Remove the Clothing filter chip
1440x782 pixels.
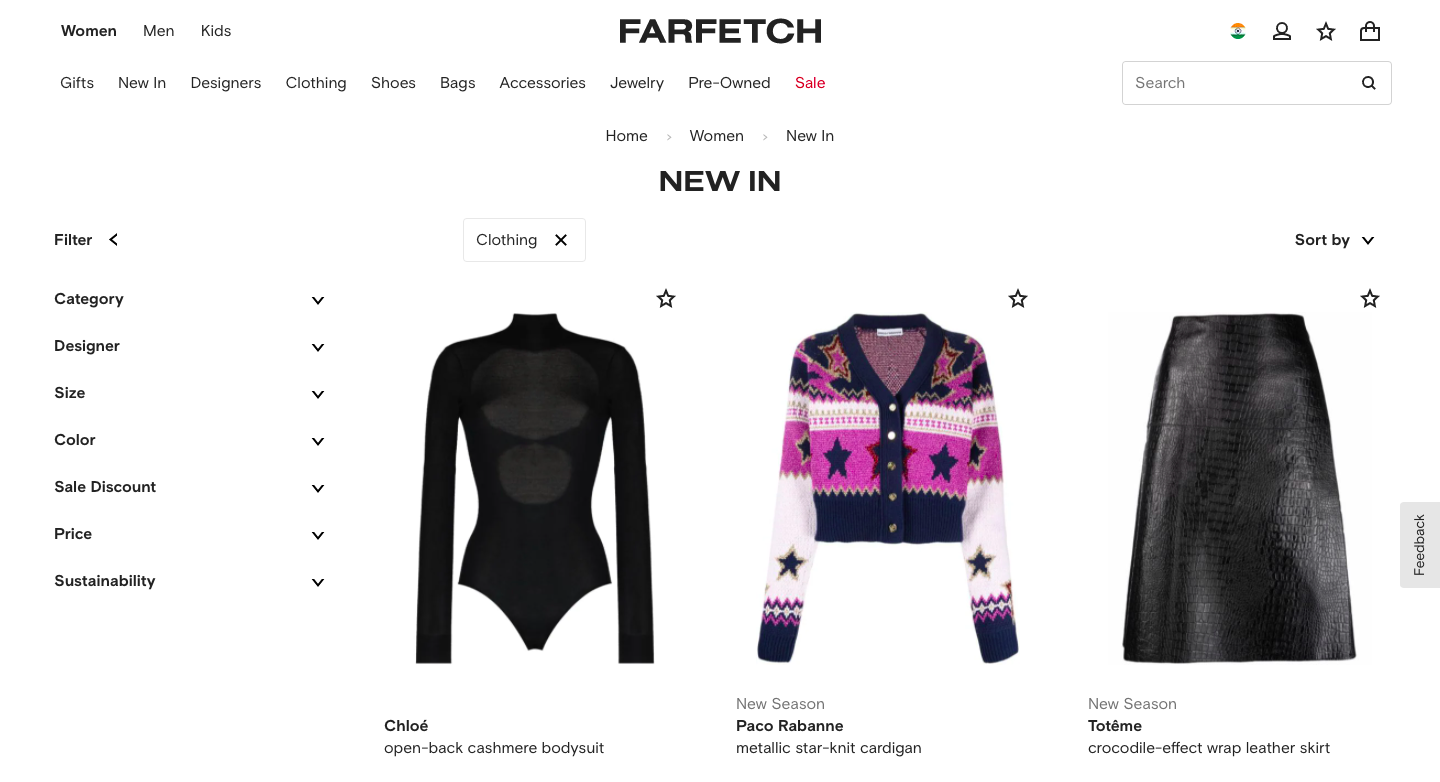coord(561,240)
